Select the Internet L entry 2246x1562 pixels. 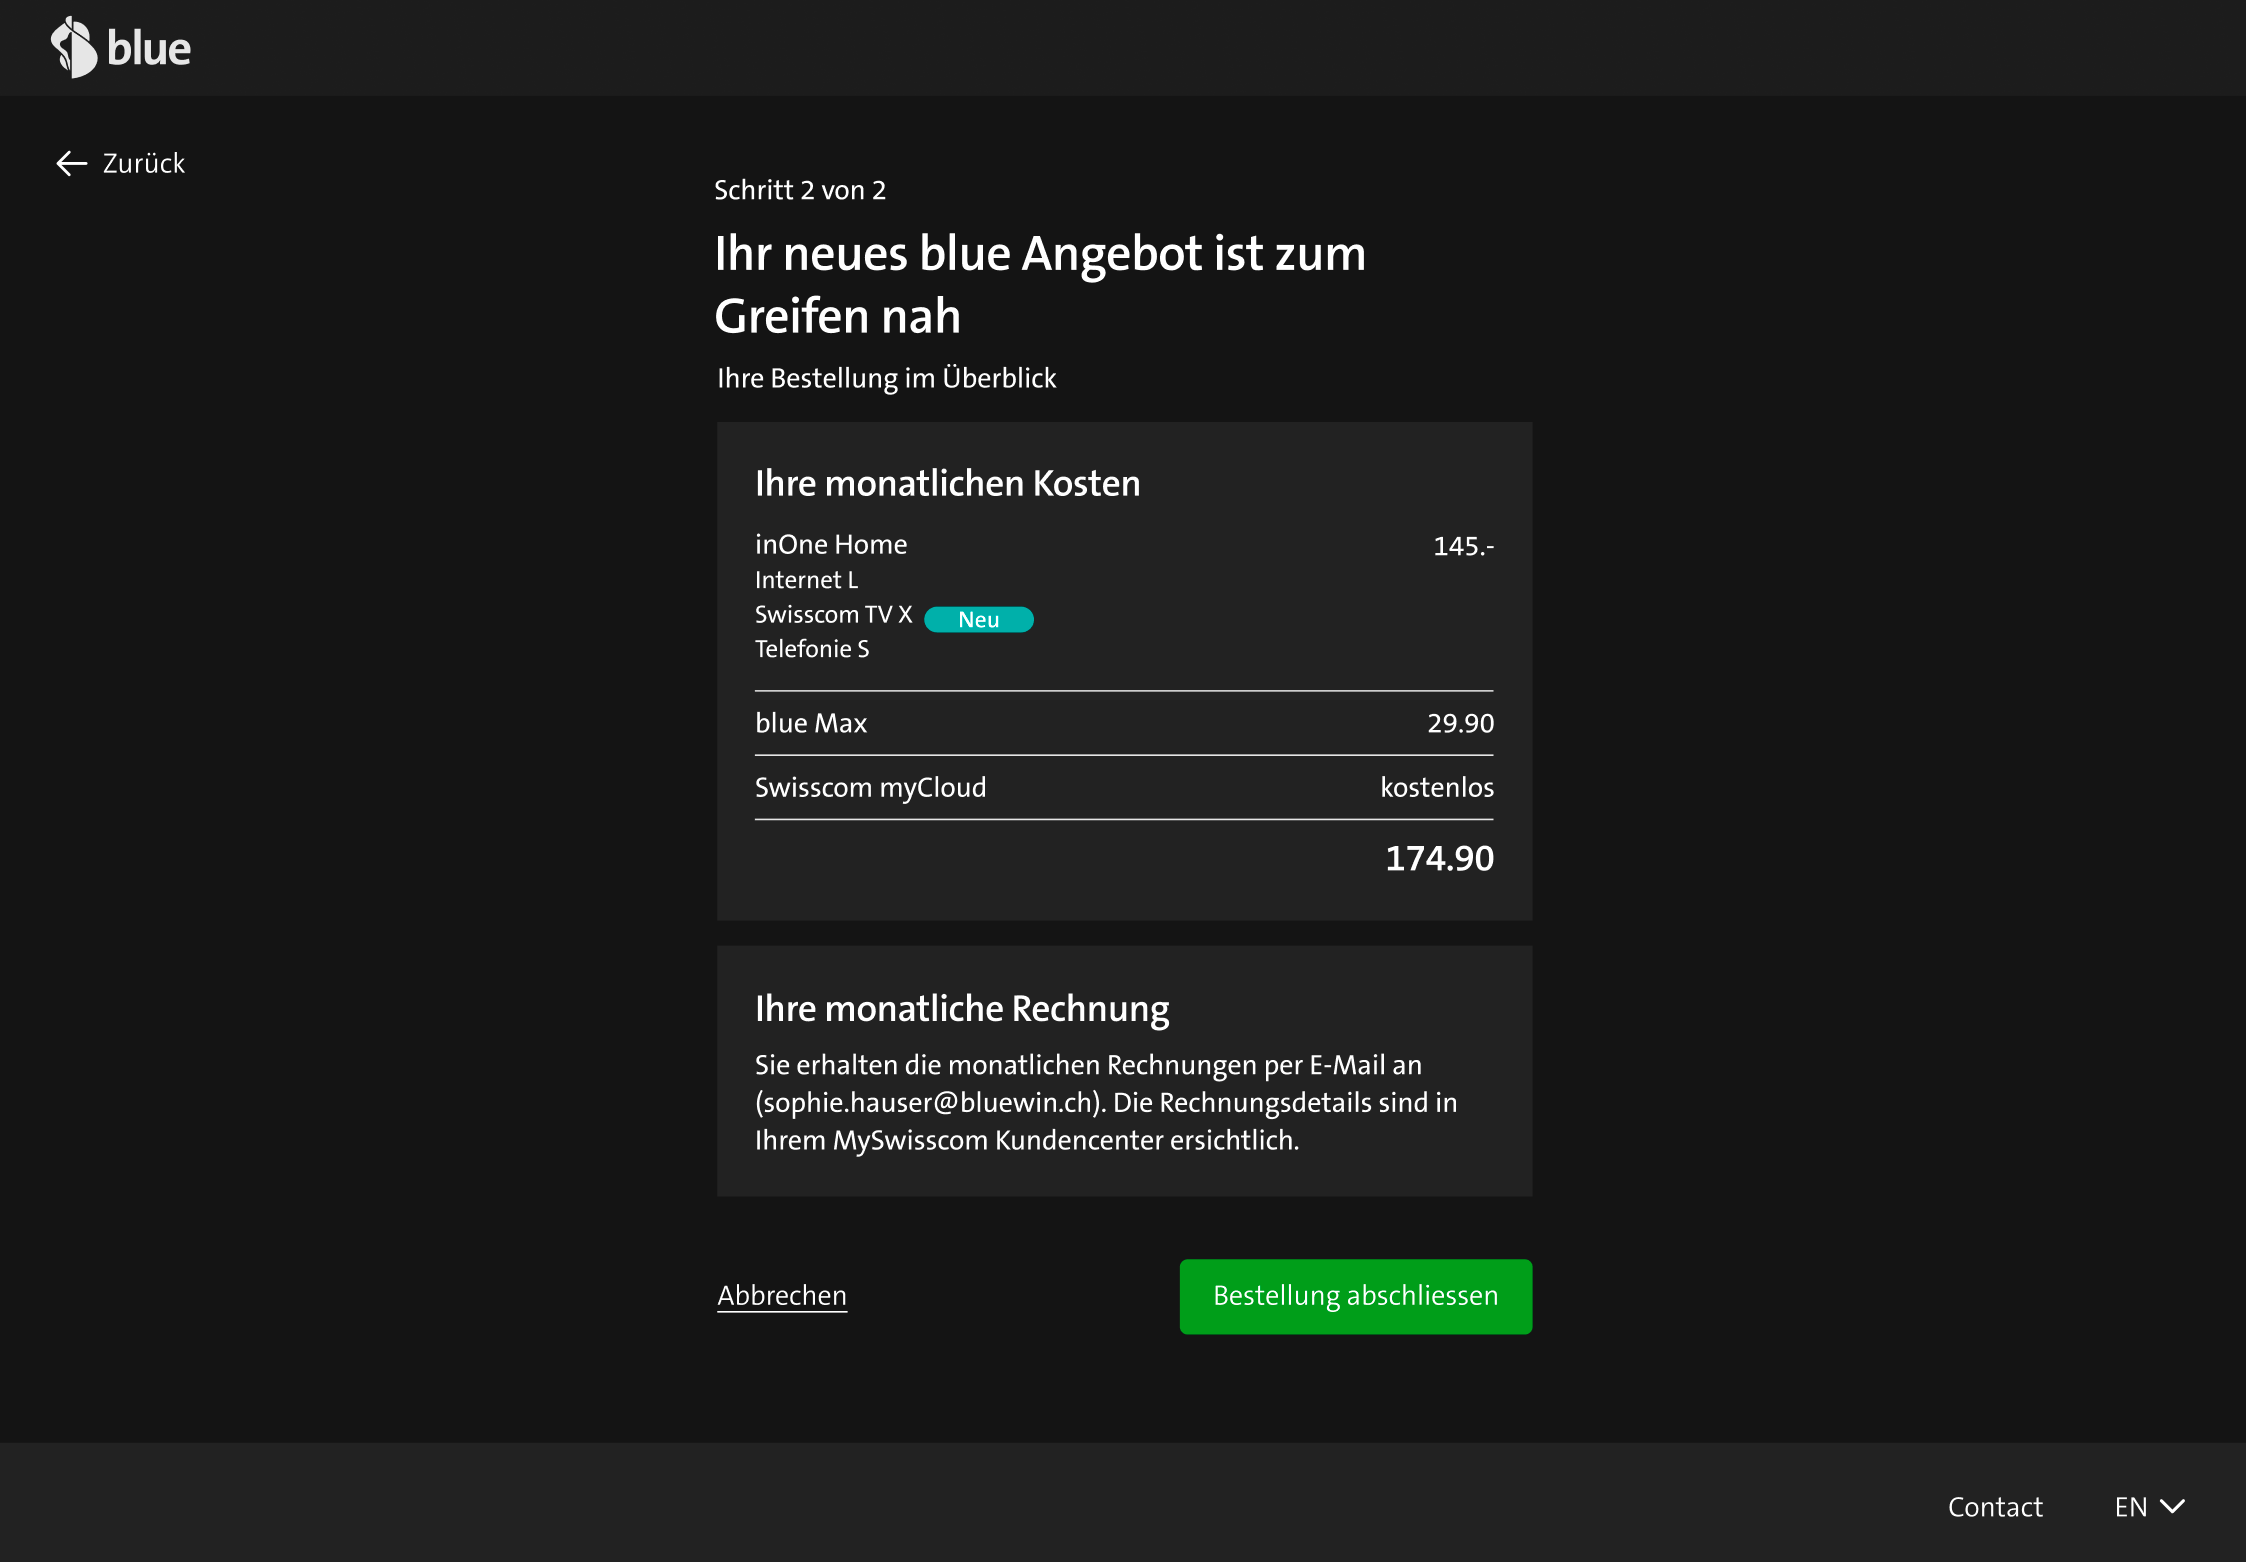(x=806, y=580)
